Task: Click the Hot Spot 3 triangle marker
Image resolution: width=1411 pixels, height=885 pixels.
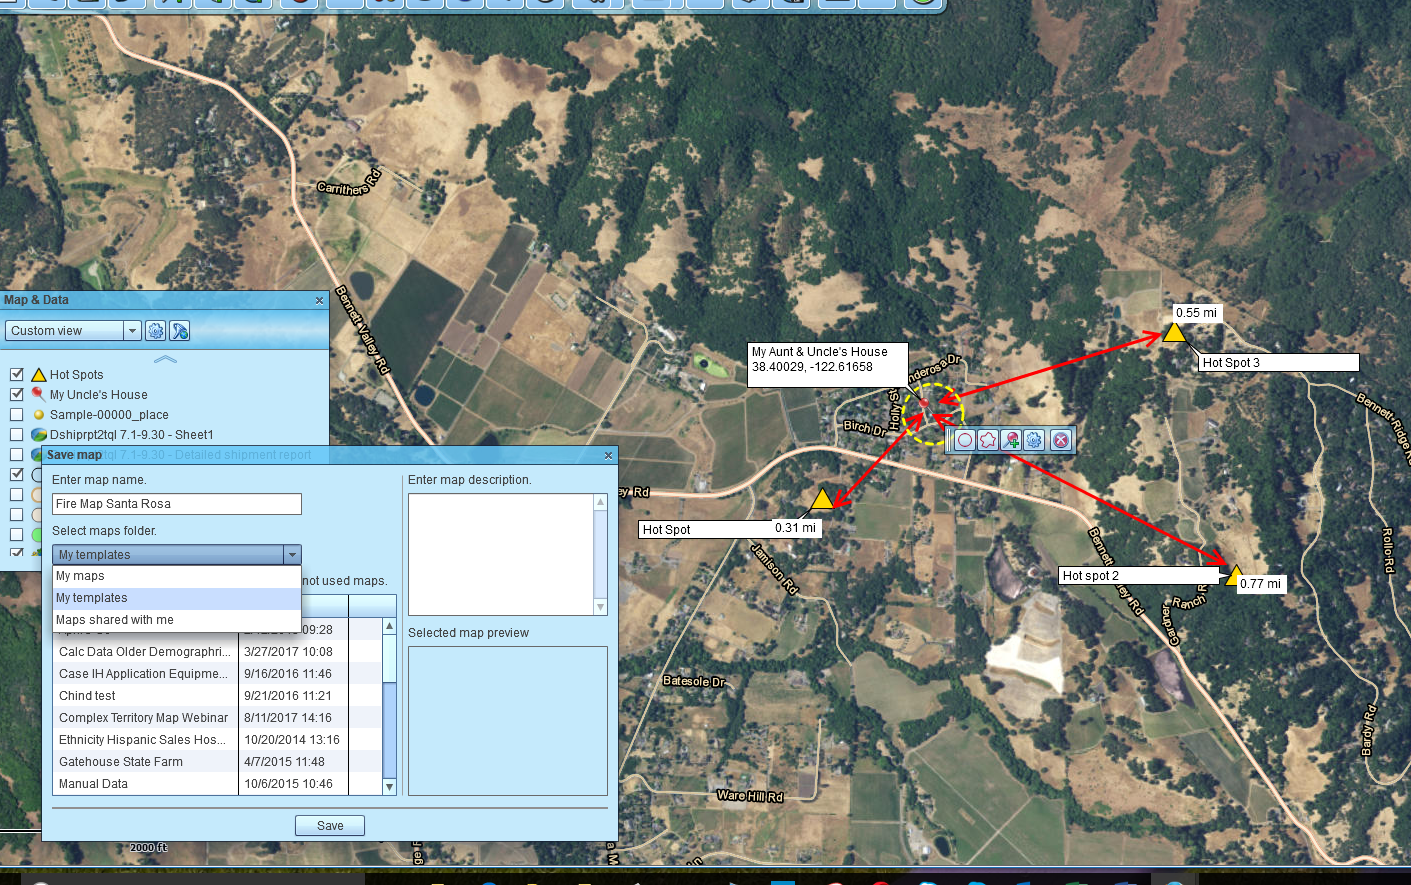Action: (1174, 331)
